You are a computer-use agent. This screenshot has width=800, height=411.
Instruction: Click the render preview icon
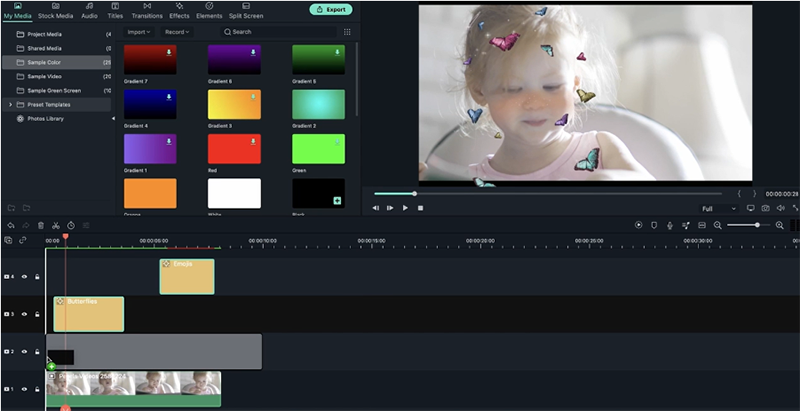(x=638, y=225)
